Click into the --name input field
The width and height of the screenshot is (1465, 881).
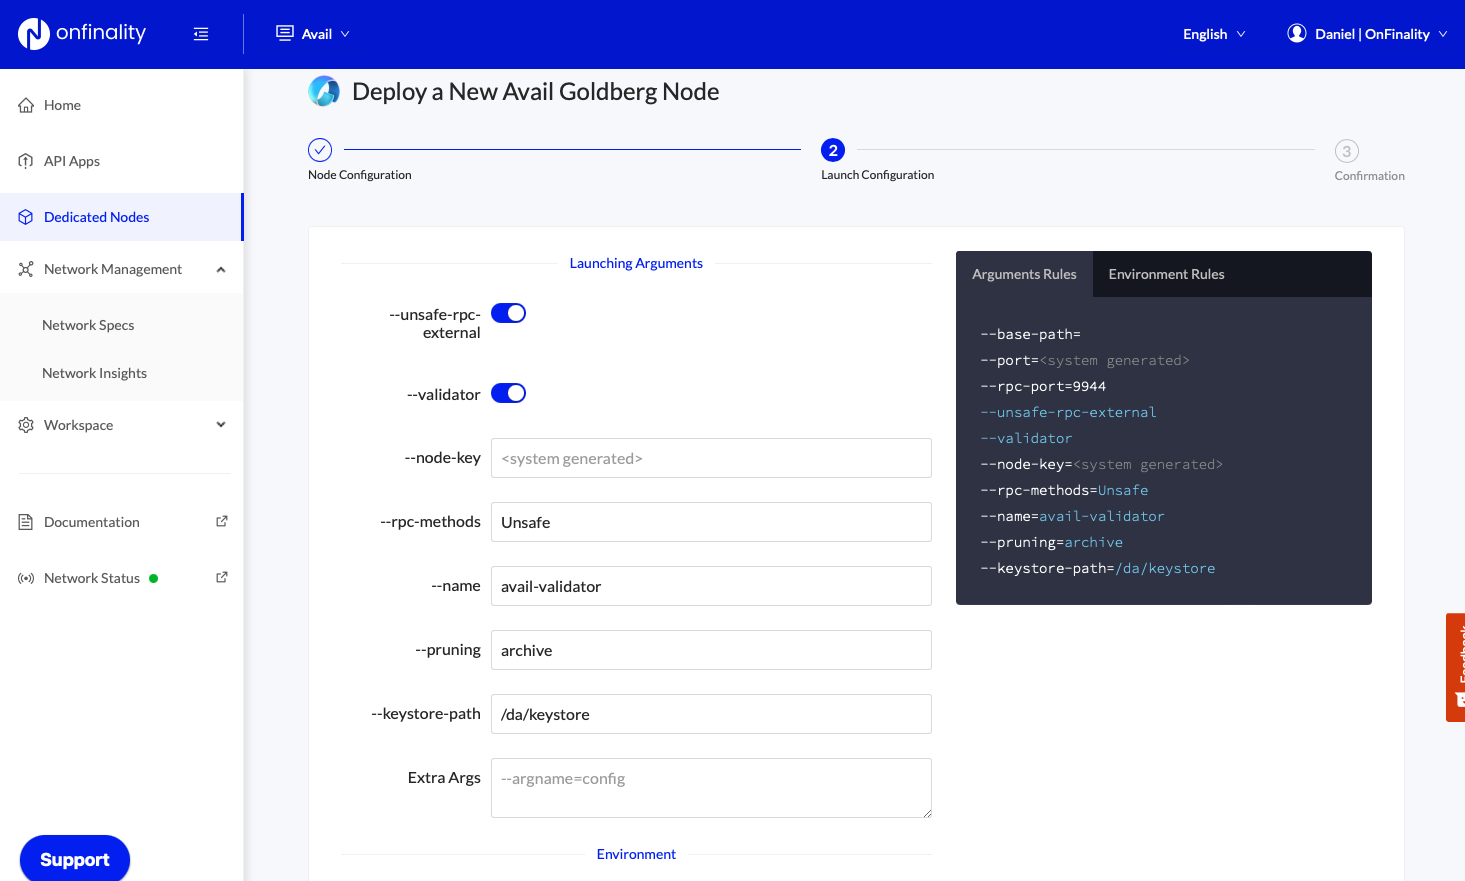click(x=711, y=587)
